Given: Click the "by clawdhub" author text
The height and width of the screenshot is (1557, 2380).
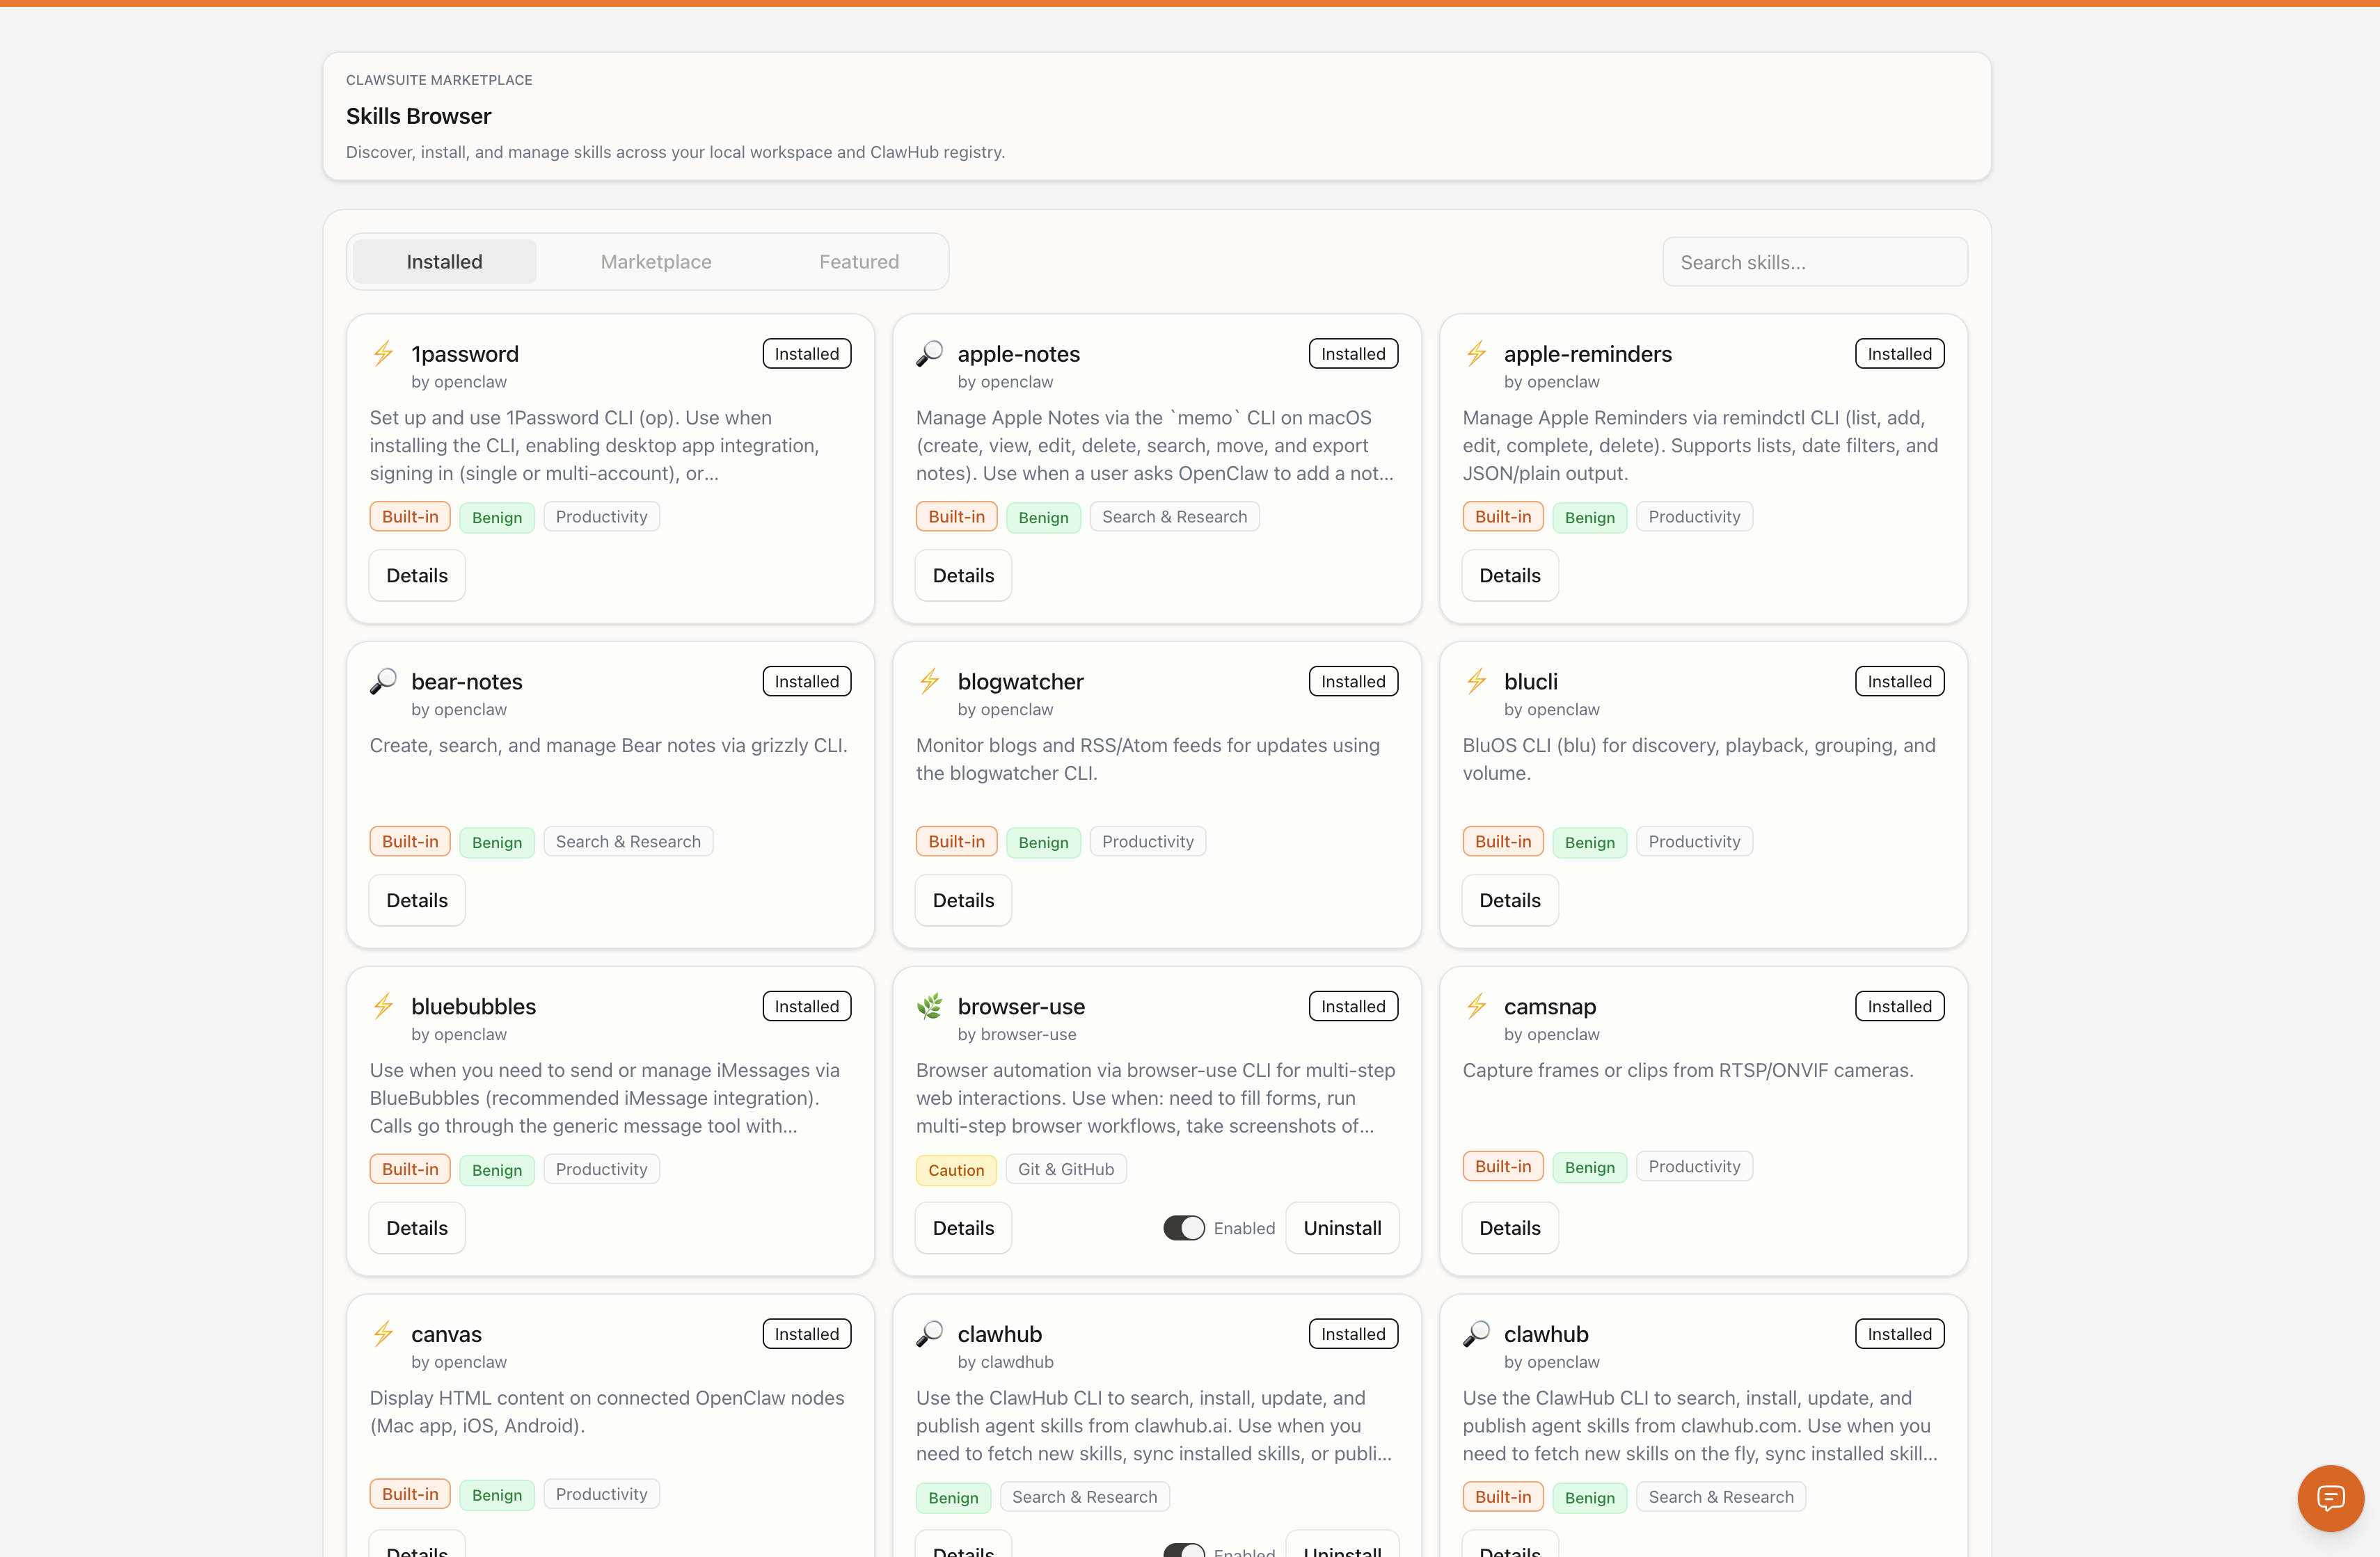Looking at the screenshot, I should (x=1005, y=1363).
